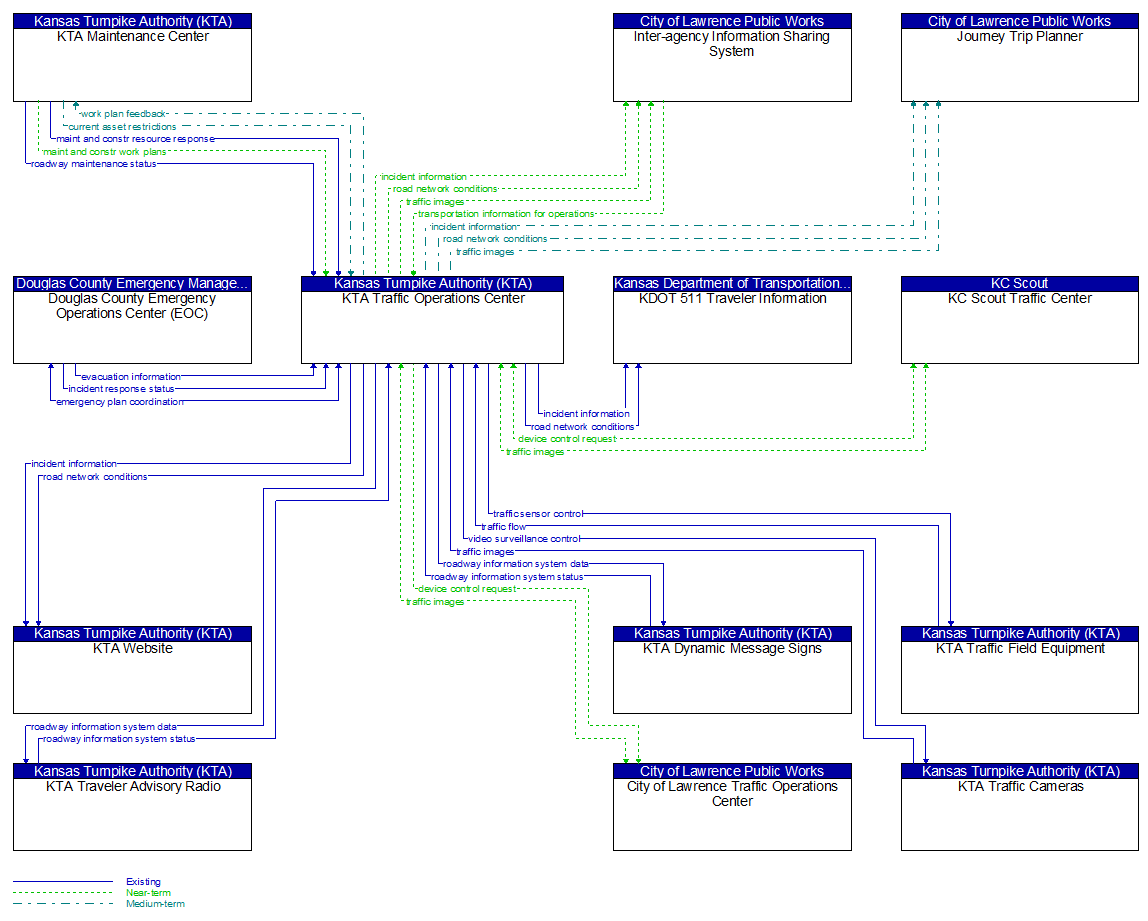Click 'device control request' label to KC Scout

point(567,439)
